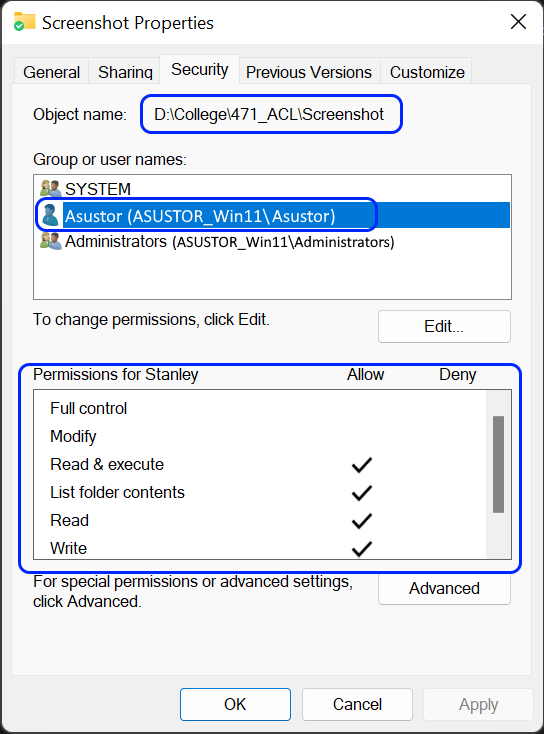
Task: Click the SYSTEM group icon
Action: coord(51,189)
